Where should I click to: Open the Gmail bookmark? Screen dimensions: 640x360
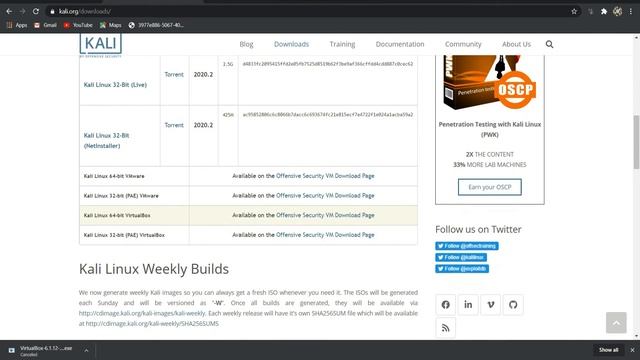[45, 25]
